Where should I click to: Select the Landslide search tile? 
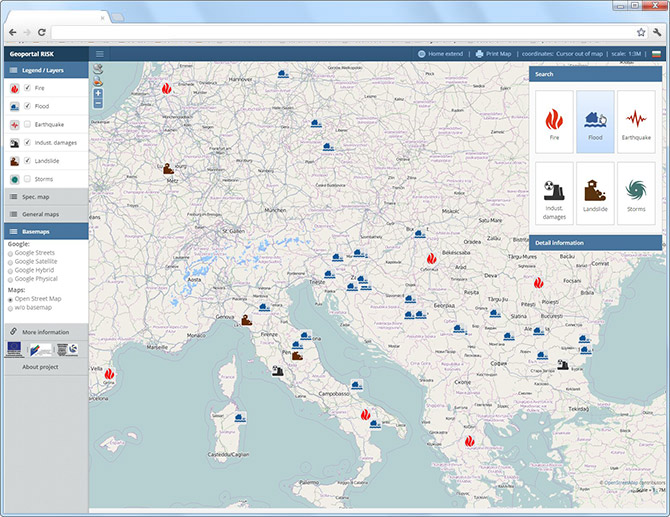(x=595, y=193)
